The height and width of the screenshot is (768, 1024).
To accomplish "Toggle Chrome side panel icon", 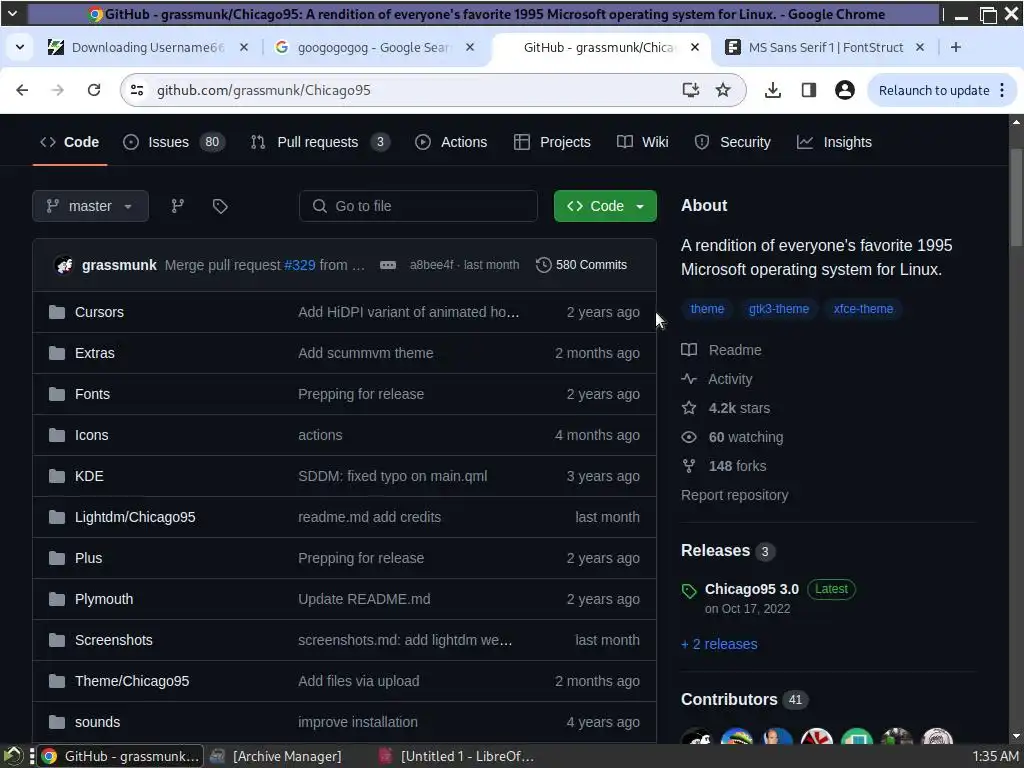I will click(808, 90).
